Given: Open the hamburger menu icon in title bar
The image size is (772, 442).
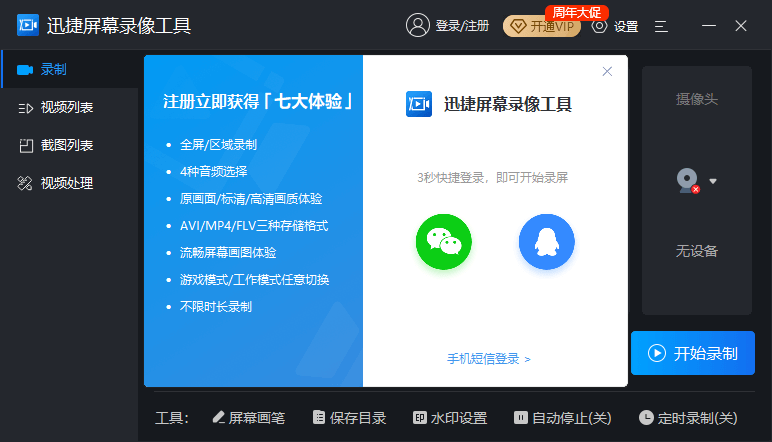Looking at the screenshot, I should point(661,26).
